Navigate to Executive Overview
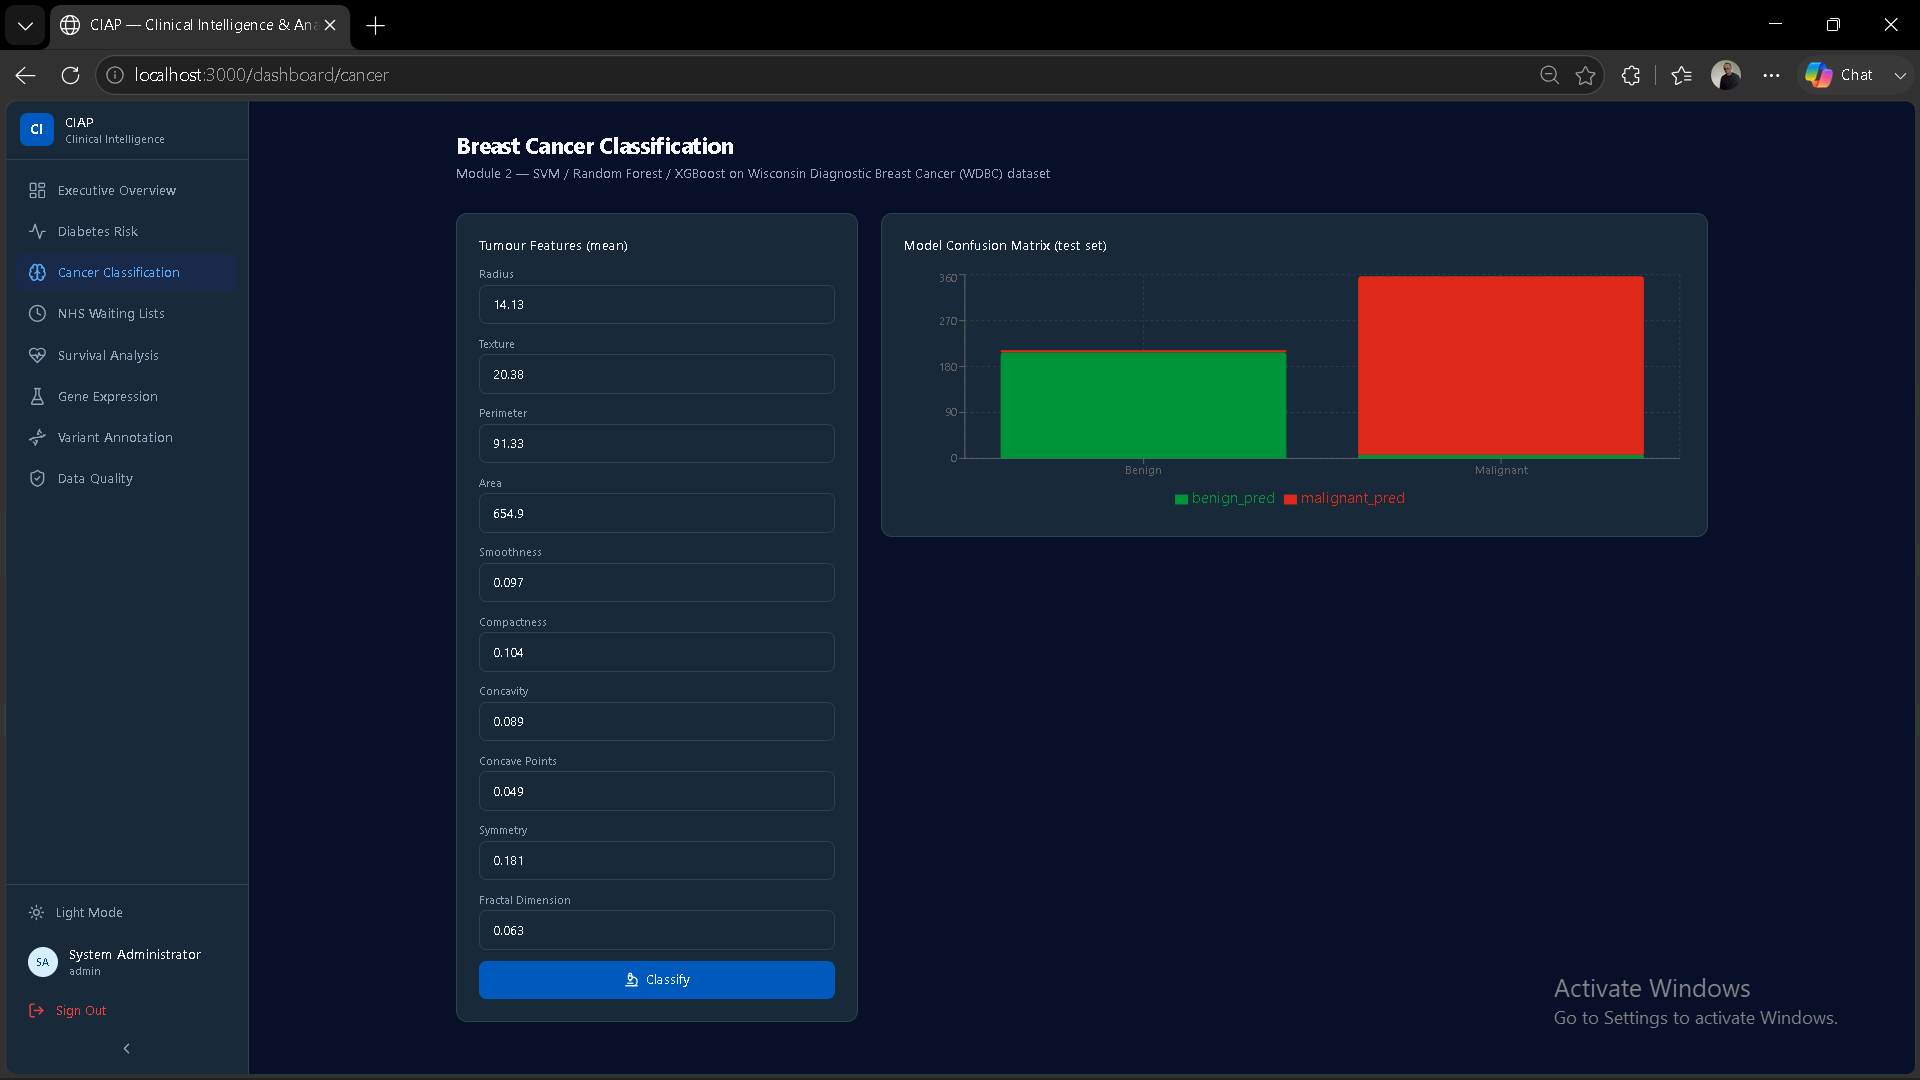The height and width of the screenshot is (1080, 1920). [x=127, y=190]
